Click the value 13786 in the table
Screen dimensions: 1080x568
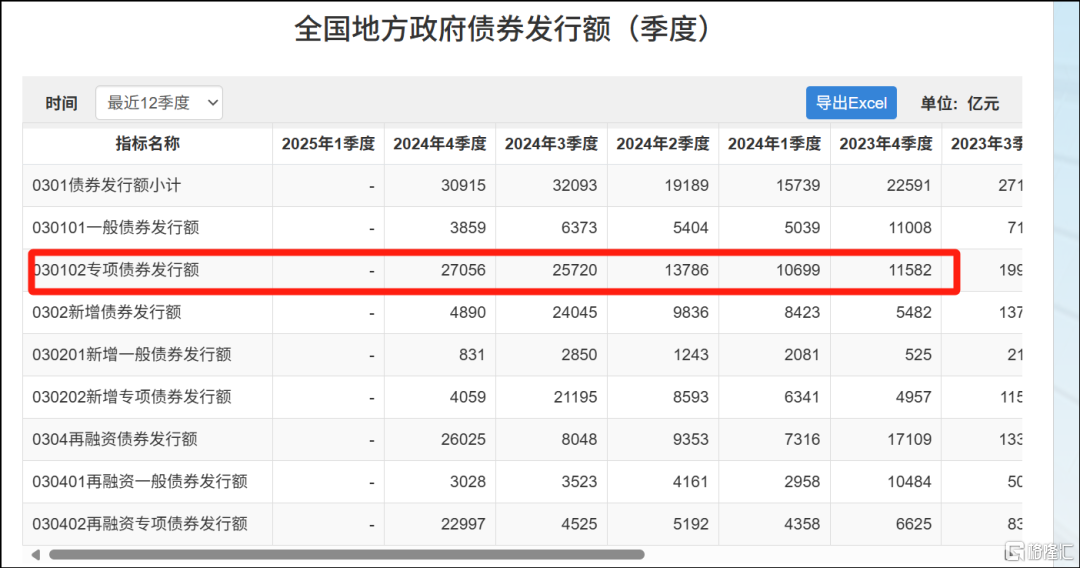[687, 270]
